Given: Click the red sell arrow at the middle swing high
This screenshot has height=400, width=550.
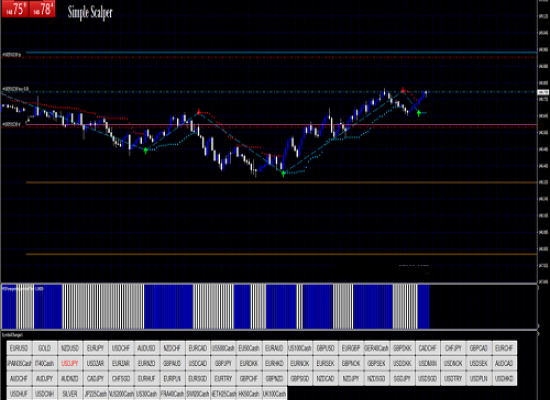Looking at the screenshot, I should pyautogui.click(x=199, y=112).
